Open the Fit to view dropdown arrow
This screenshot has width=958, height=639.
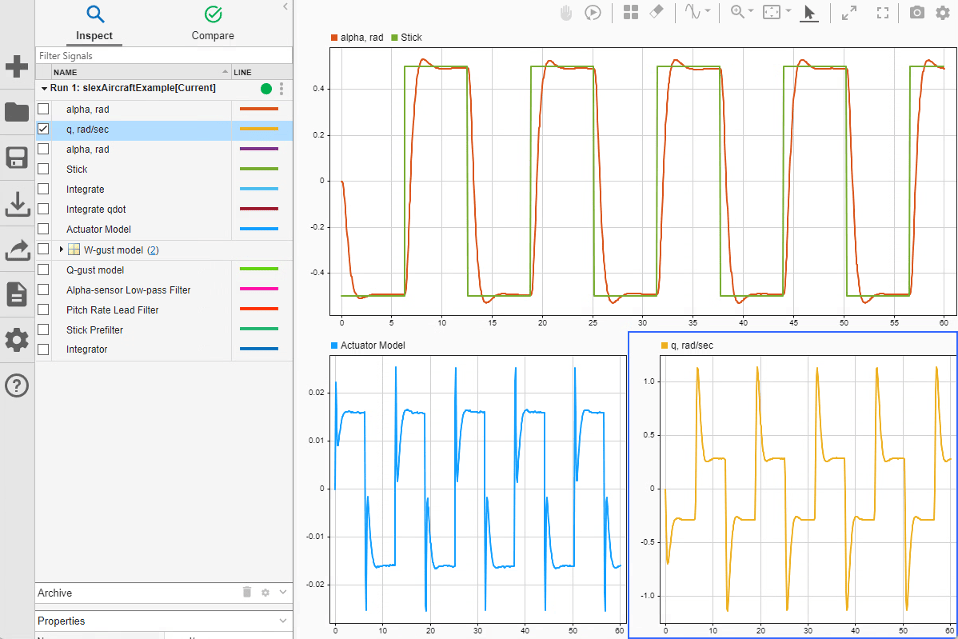pos(788,11)
